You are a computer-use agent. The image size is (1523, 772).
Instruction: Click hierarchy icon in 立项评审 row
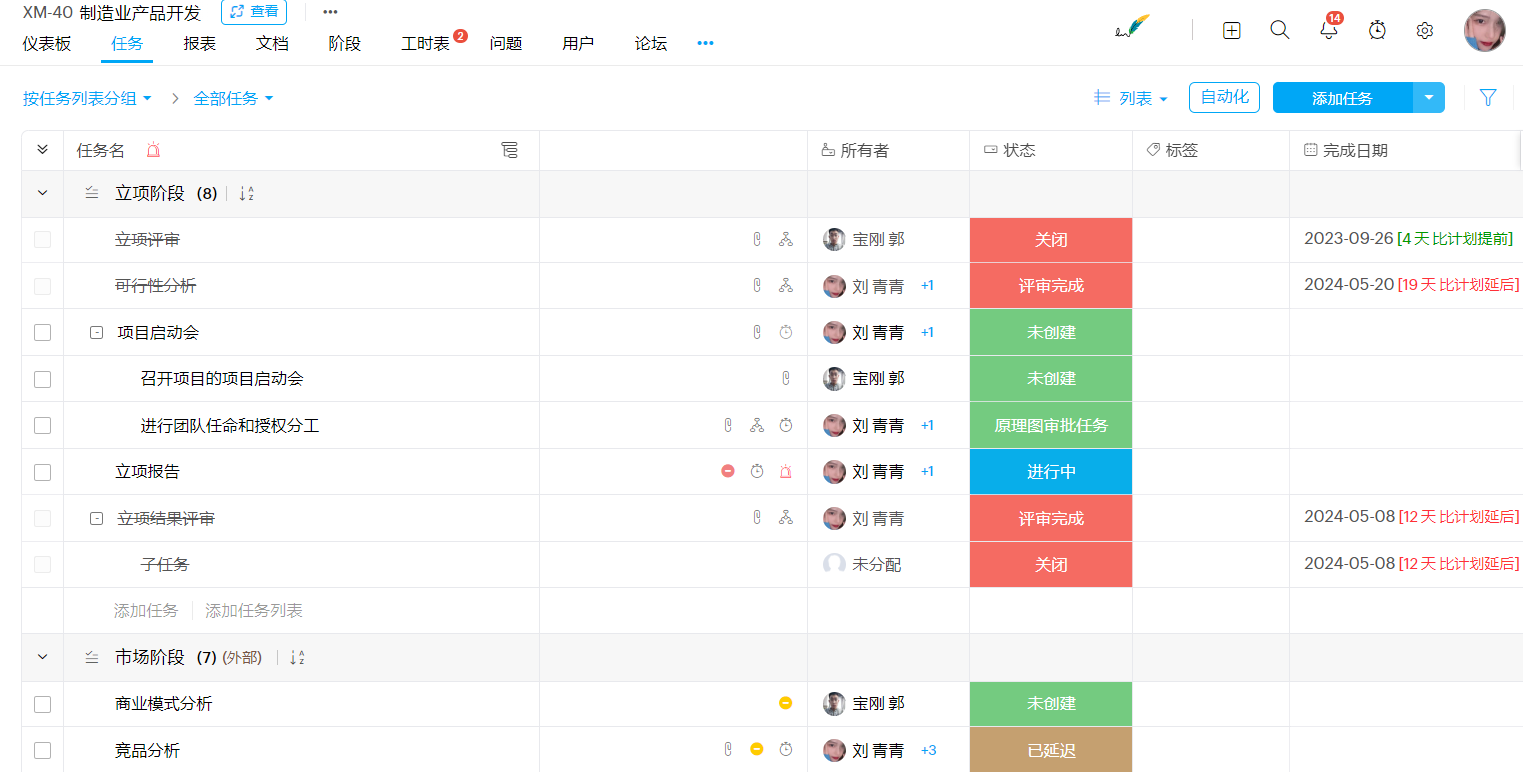tap(786, 240)
